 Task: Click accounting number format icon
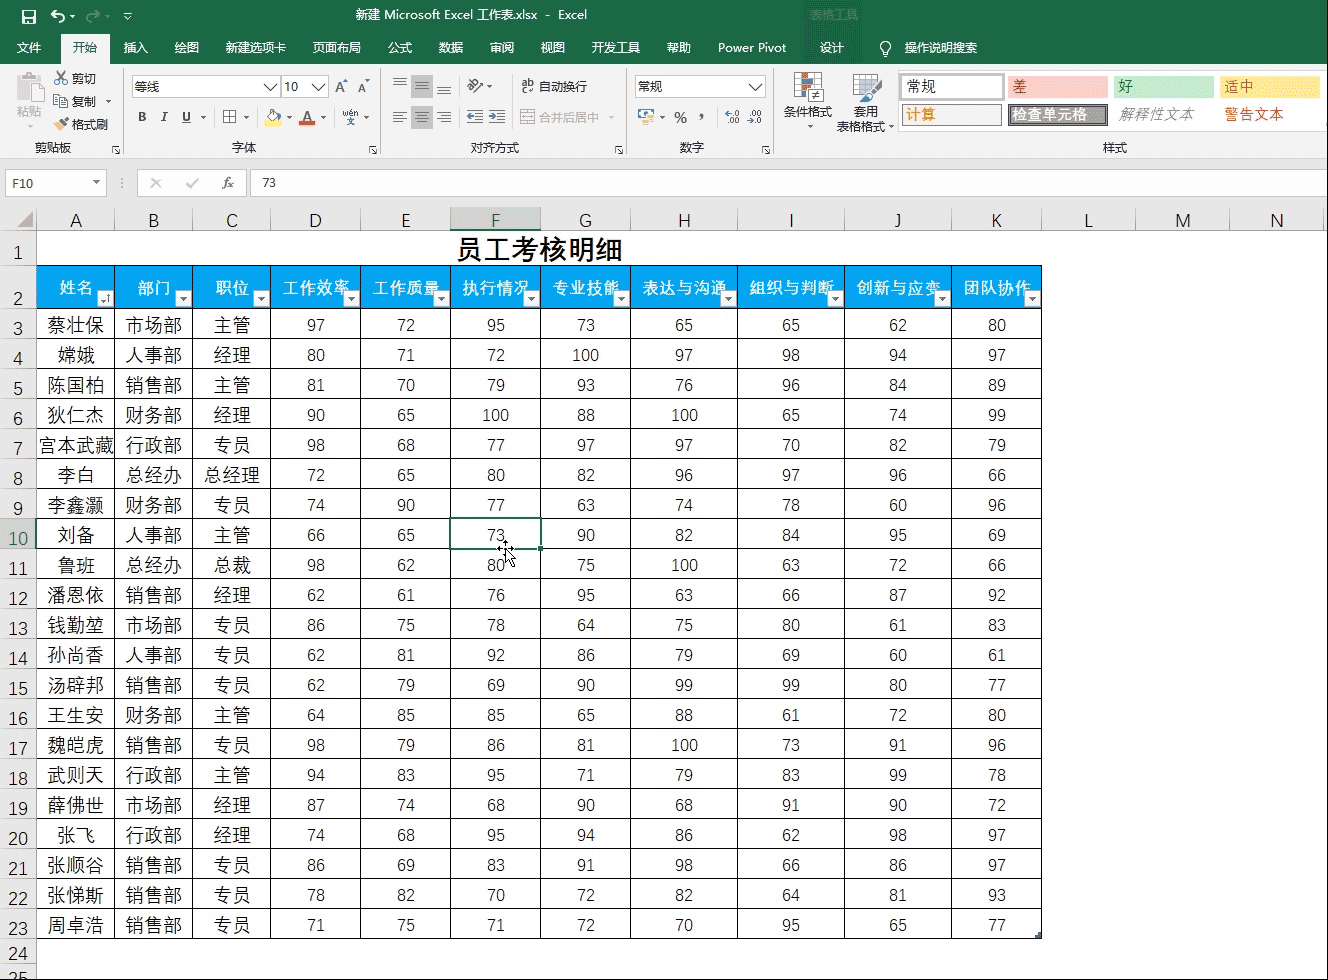(x=646, y=117)
